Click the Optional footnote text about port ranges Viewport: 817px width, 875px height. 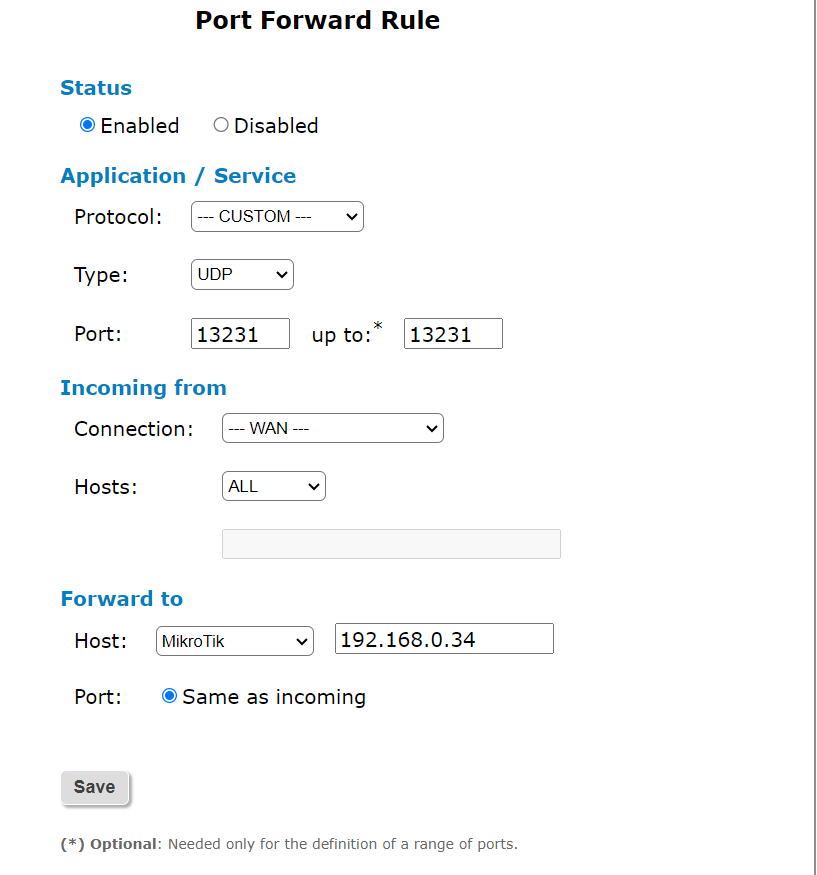[x=289, y=844]
